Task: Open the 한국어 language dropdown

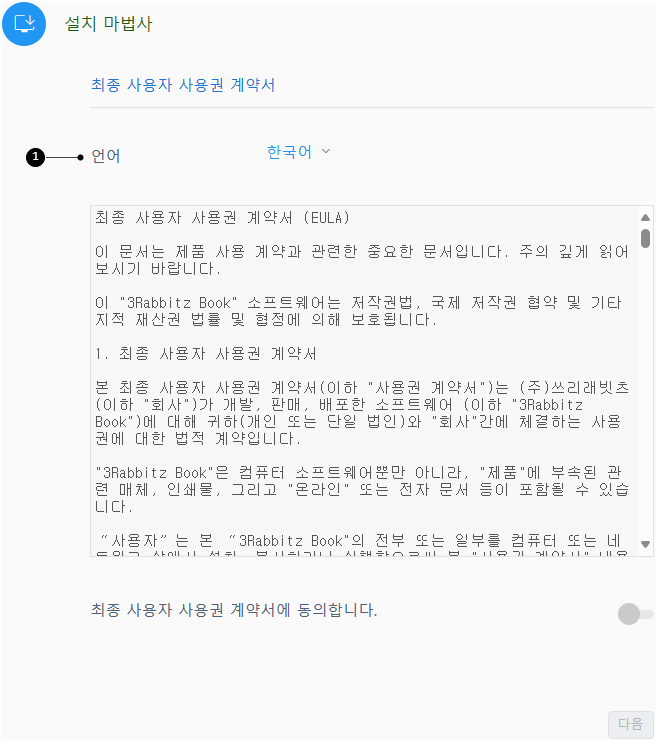Action: pos(299,152)
